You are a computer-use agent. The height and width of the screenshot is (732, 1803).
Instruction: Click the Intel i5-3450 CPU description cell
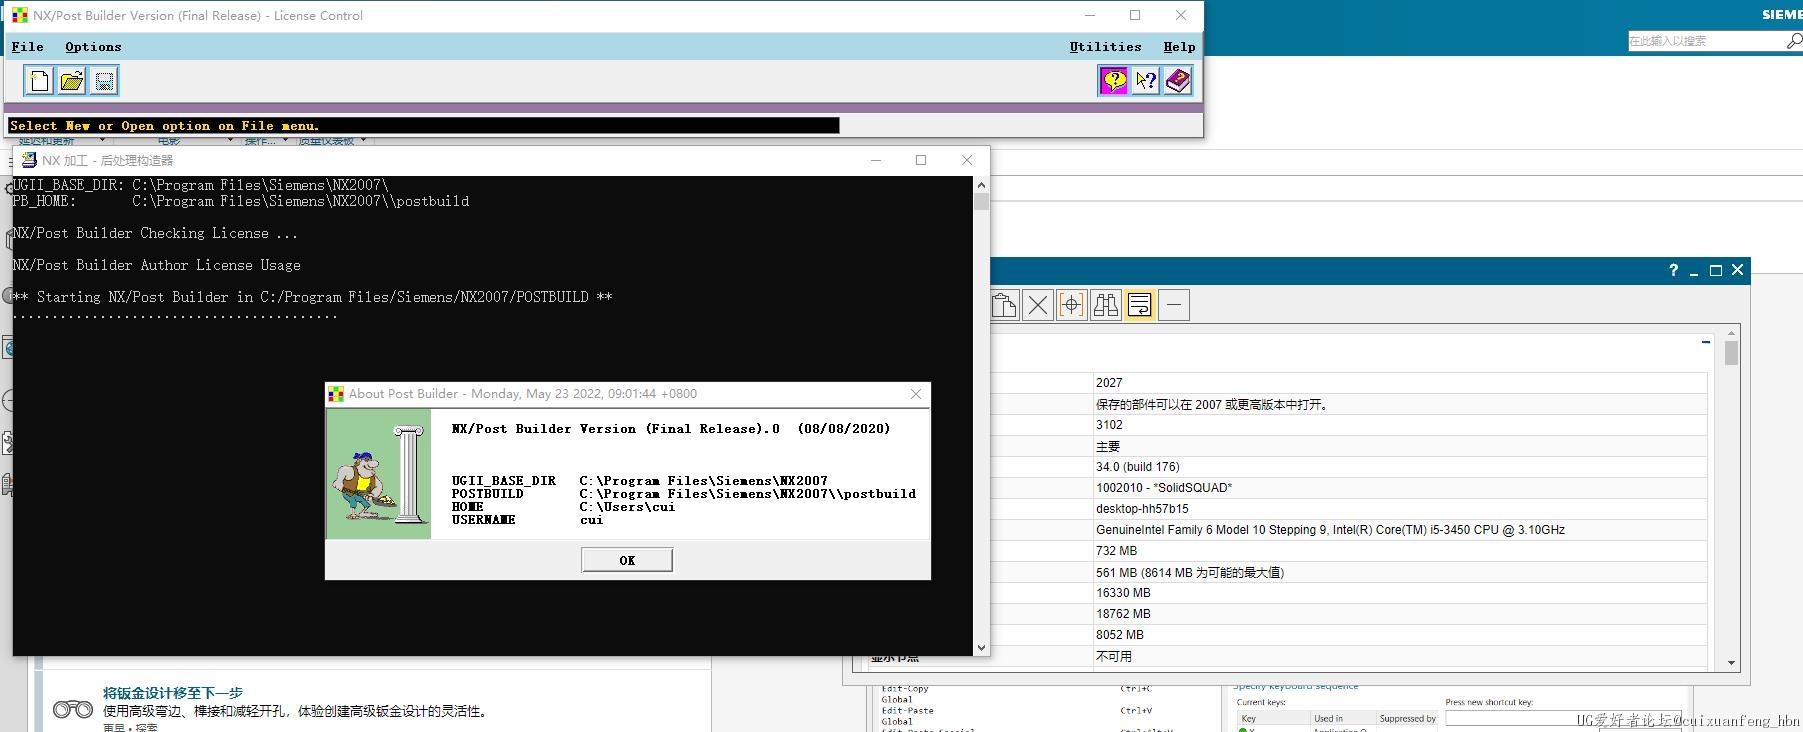pyautogui.click(x=1400, y=530)
